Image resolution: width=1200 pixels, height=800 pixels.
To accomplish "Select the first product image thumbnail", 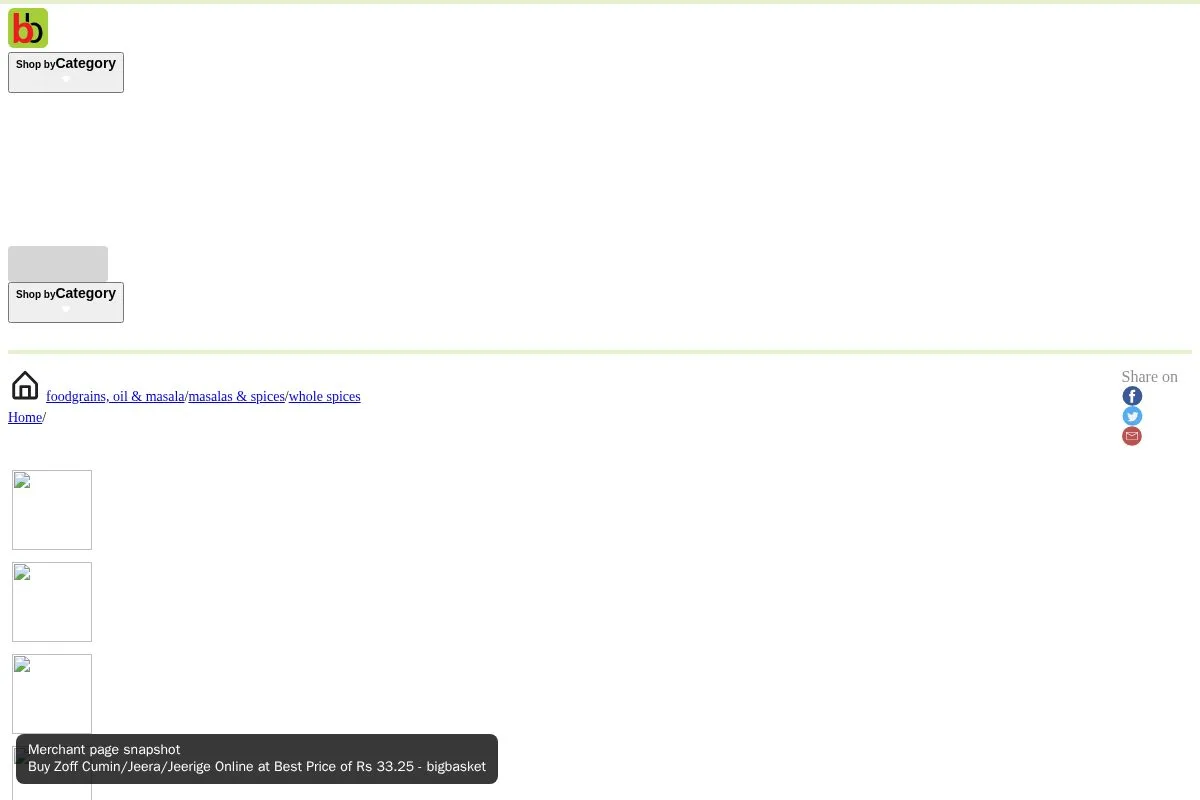I will click(52, 510).
